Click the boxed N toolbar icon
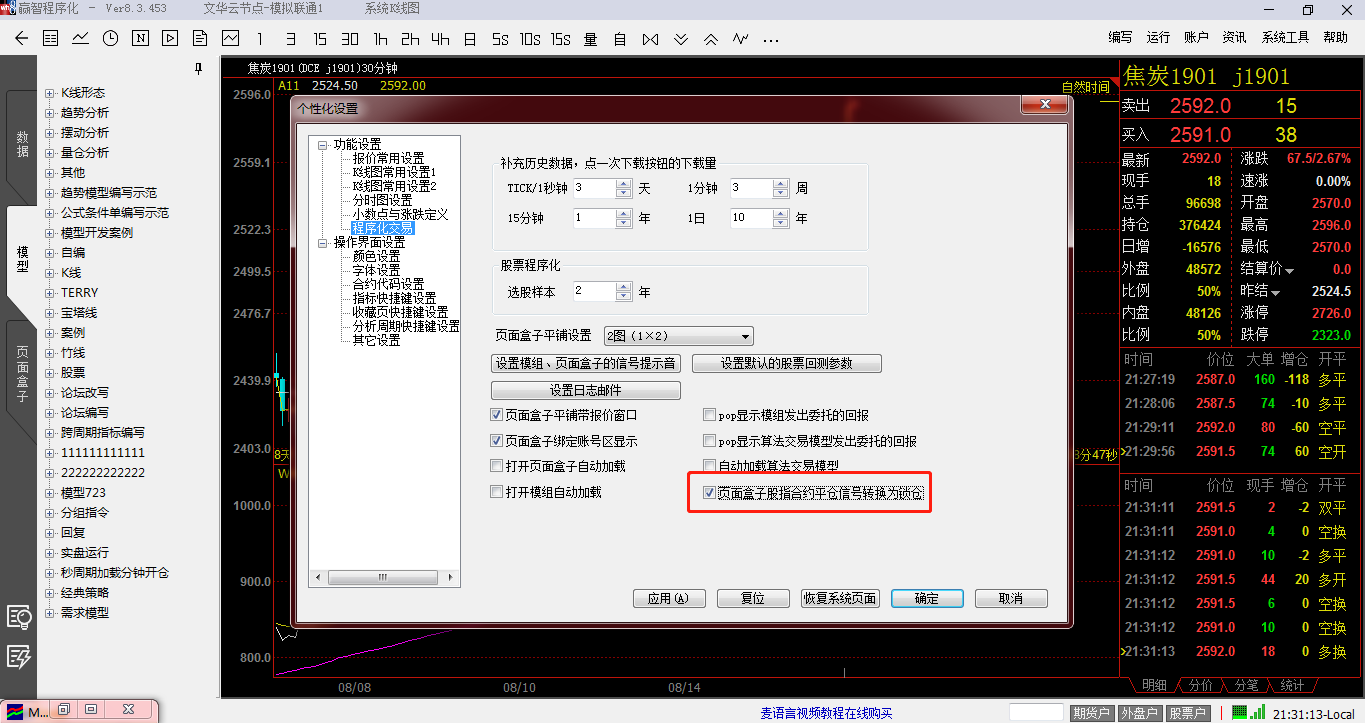 point(140,39)
